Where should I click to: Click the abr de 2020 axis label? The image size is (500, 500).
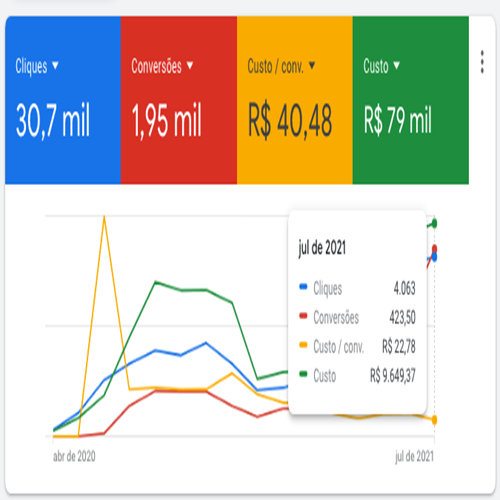(x=74, y=456)
